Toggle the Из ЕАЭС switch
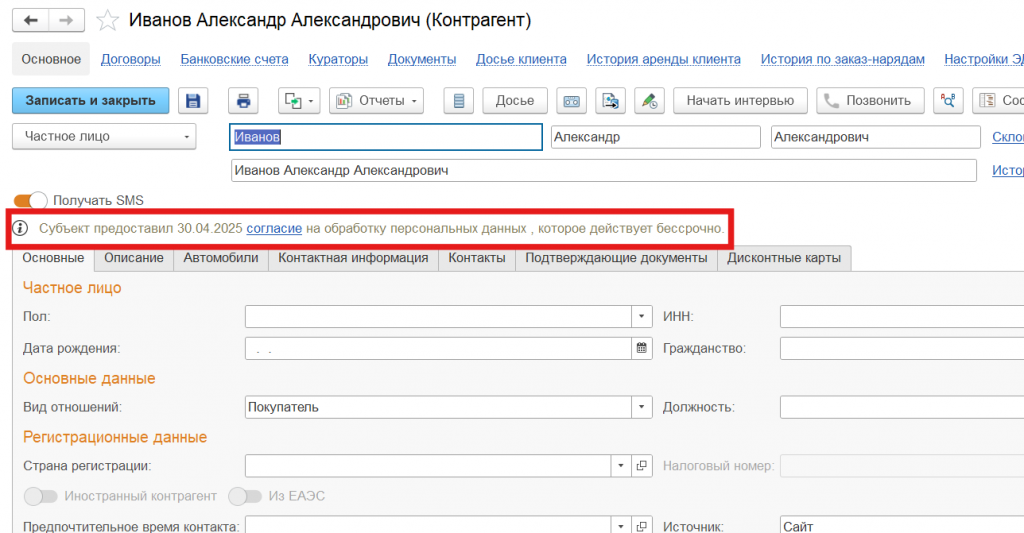Image resolution: width=1024 pixels, height=533 pixels. tap(244, 496)
